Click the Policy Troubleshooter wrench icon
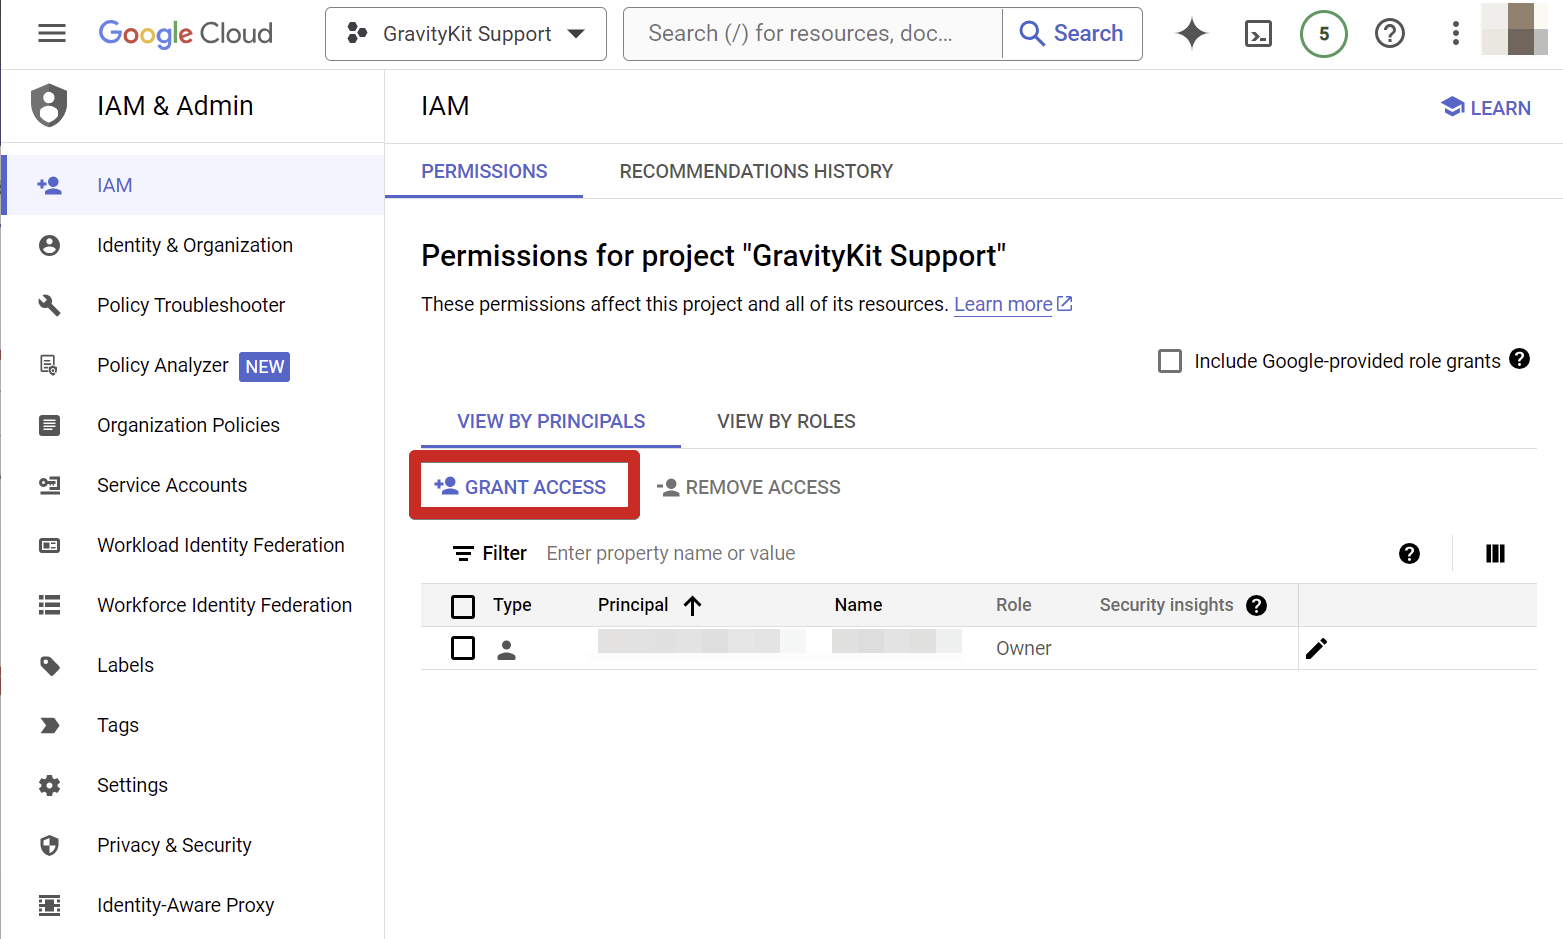The width and height of the screenshot is (1563, 939). (49, 305)
